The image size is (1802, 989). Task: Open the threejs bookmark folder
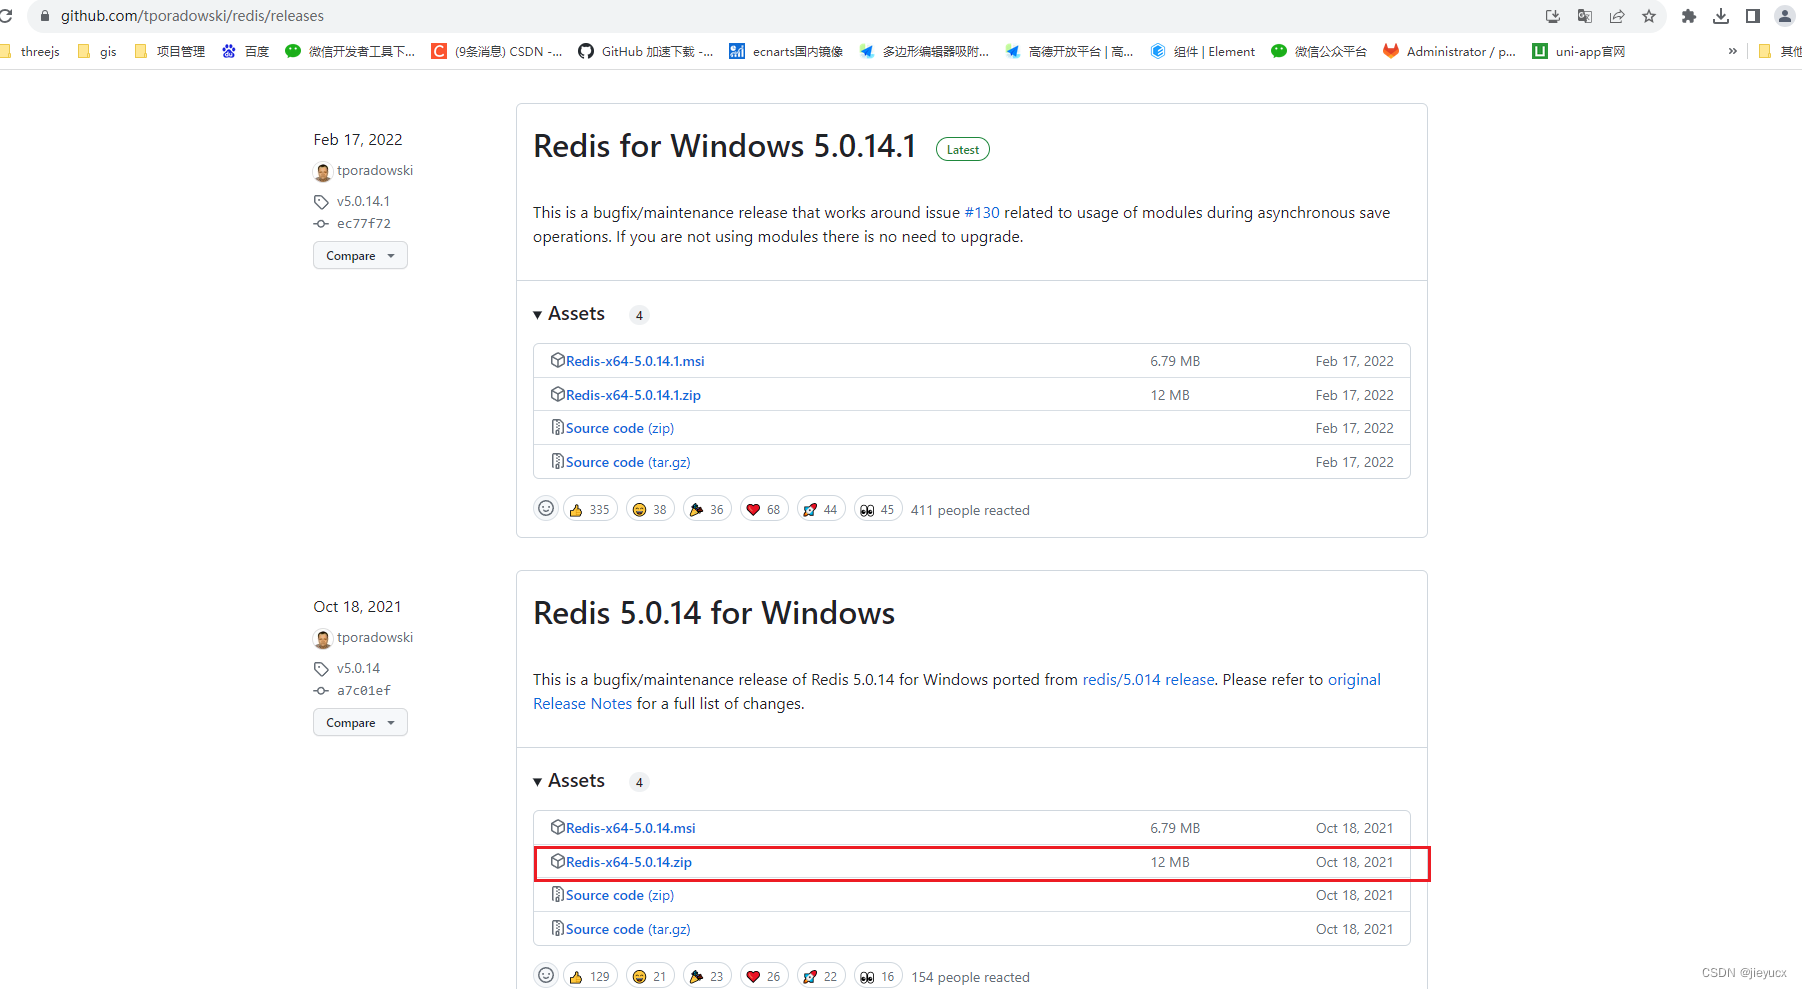click(31, 51)
